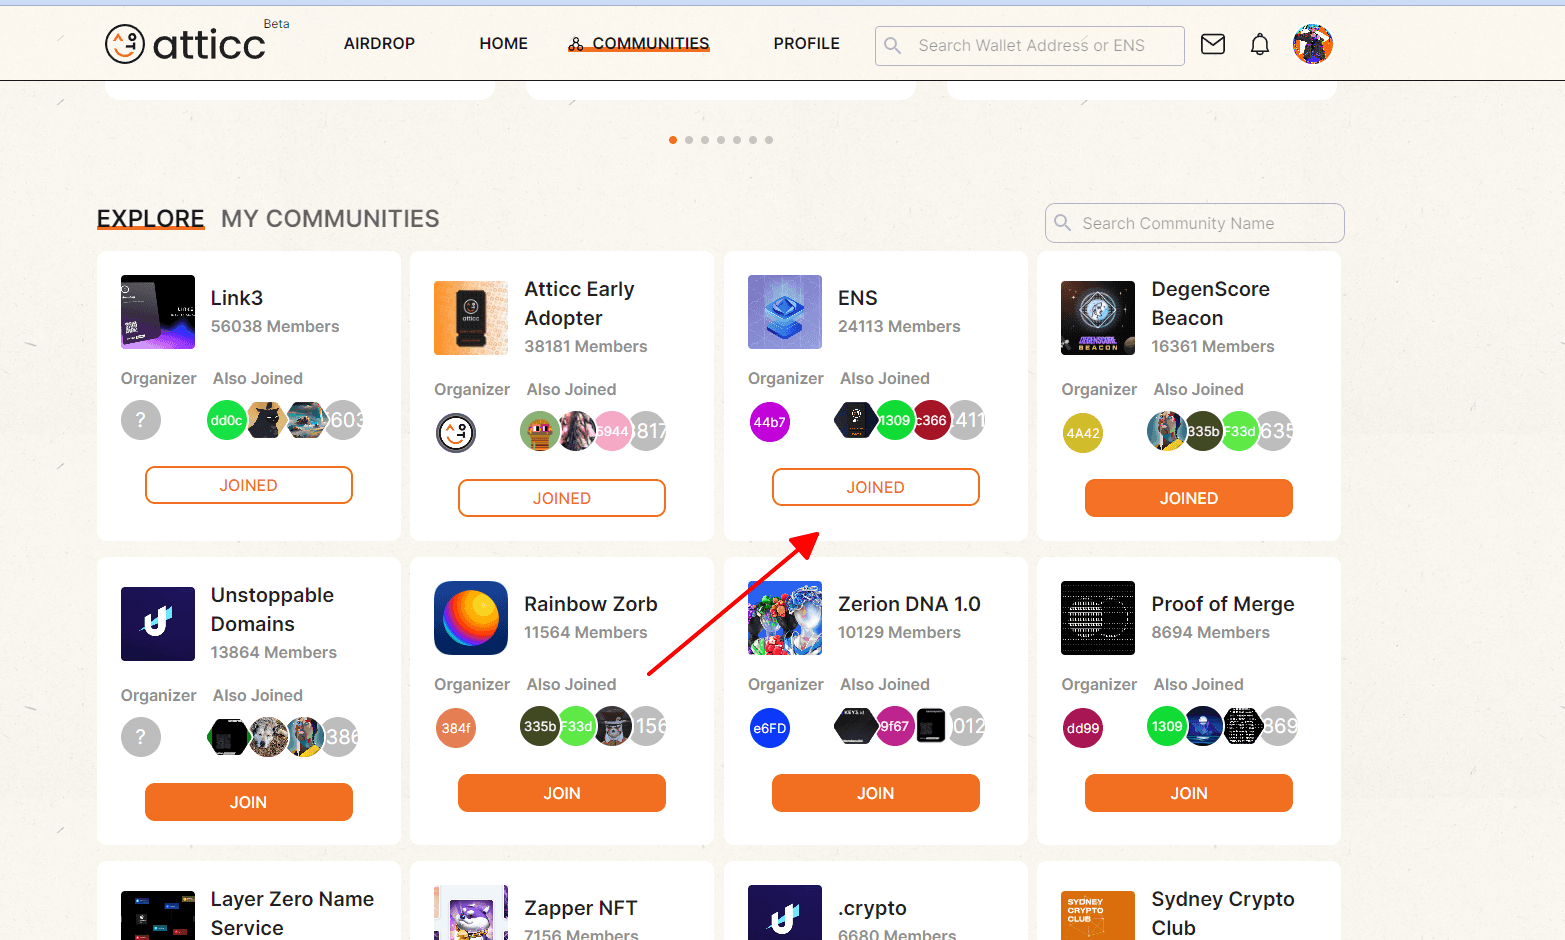
Task: Join the Zerion DNA 1.0 community
Action: [x=876, y=793]
